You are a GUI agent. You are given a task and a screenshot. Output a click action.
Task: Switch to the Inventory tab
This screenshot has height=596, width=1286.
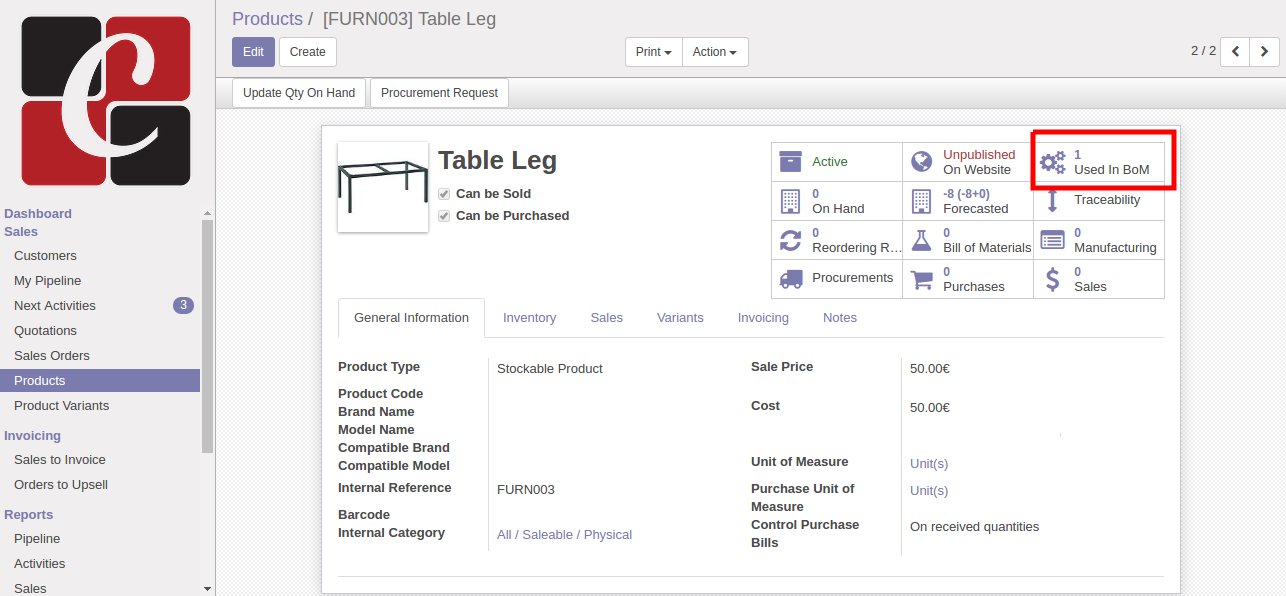(x=529, y=318)
